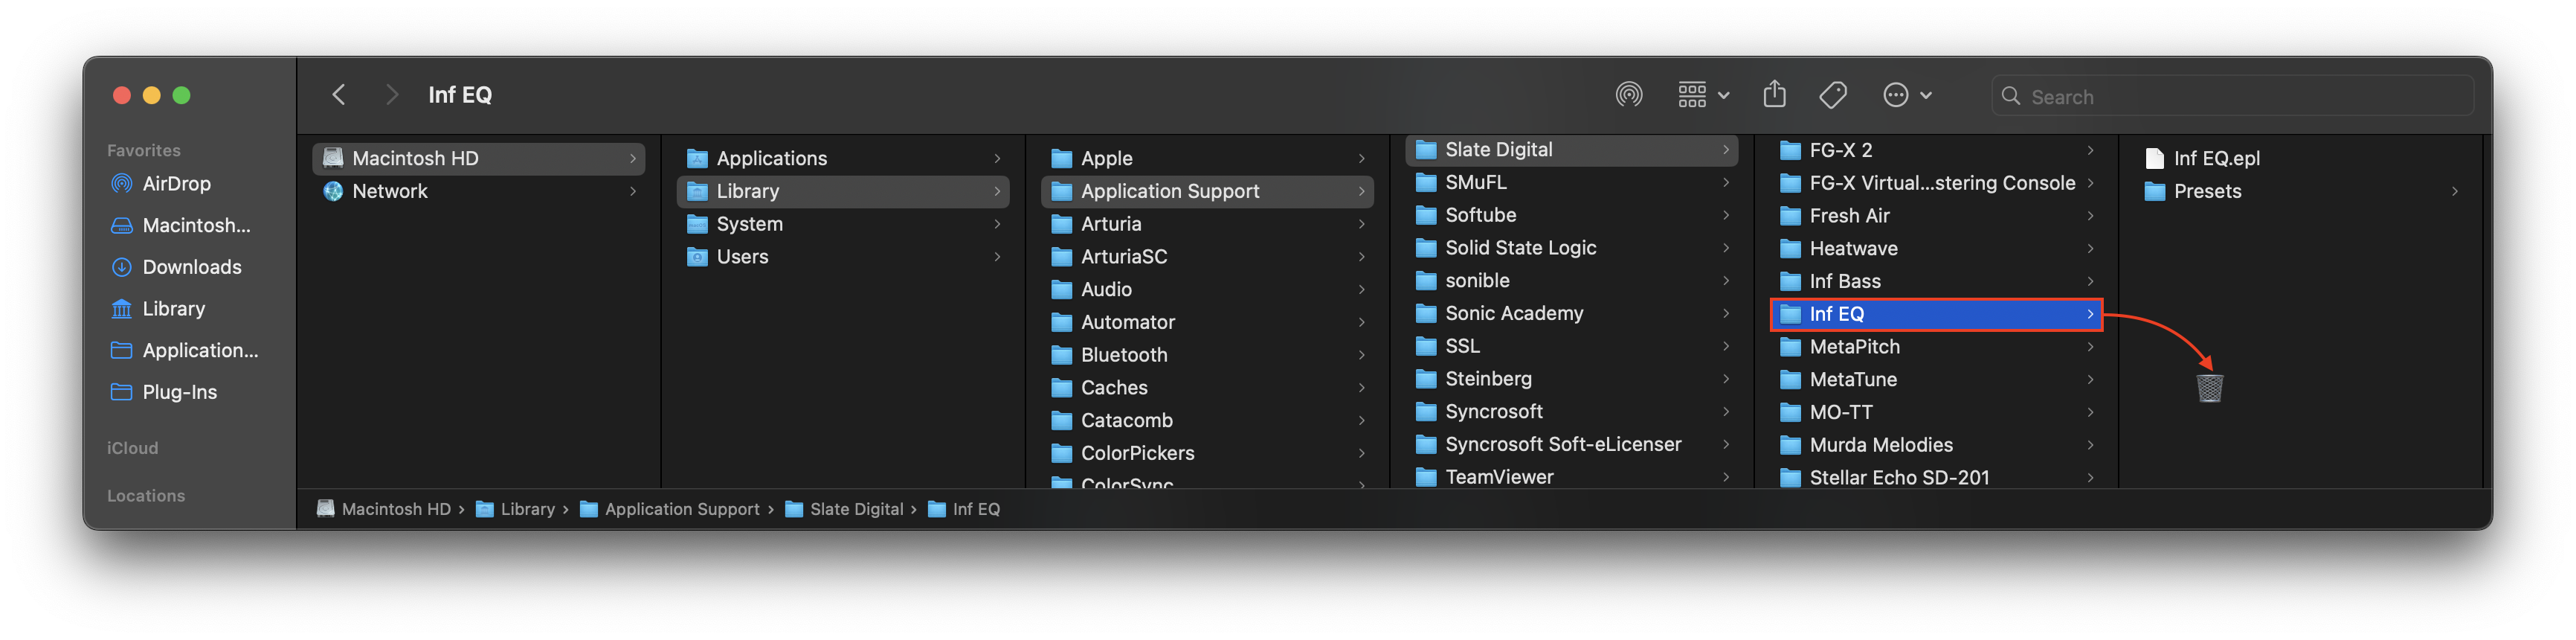Open the Automator folder
The image size is (2576, 640).
(x=1207, y=322)
